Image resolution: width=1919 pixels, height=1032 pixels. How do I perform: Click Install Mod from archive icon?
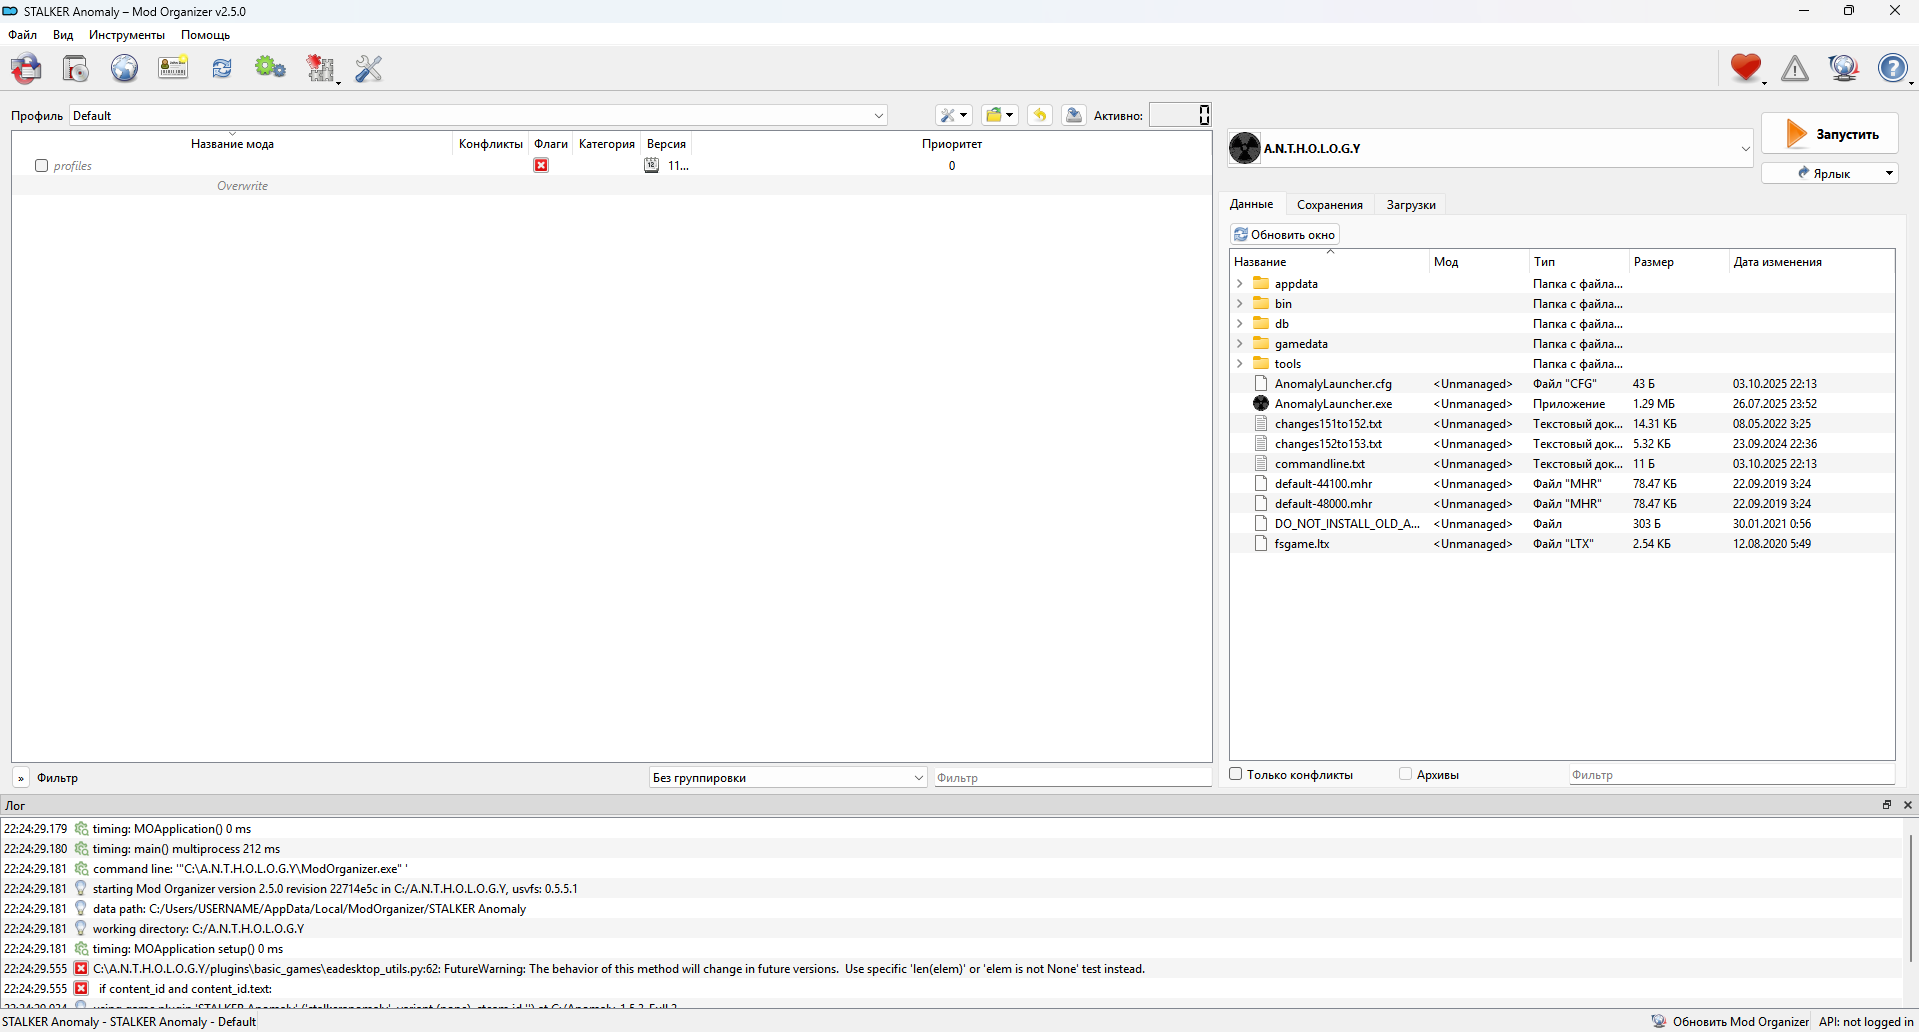[76, 69]
